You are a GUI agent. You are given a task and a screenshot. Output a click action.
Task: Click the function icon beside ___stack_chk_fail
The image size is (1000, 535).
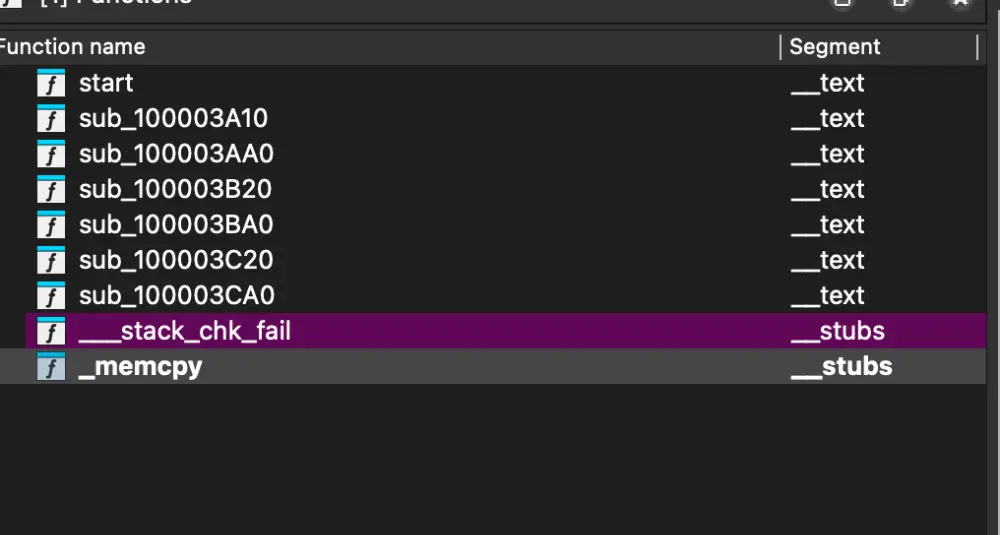51,331
